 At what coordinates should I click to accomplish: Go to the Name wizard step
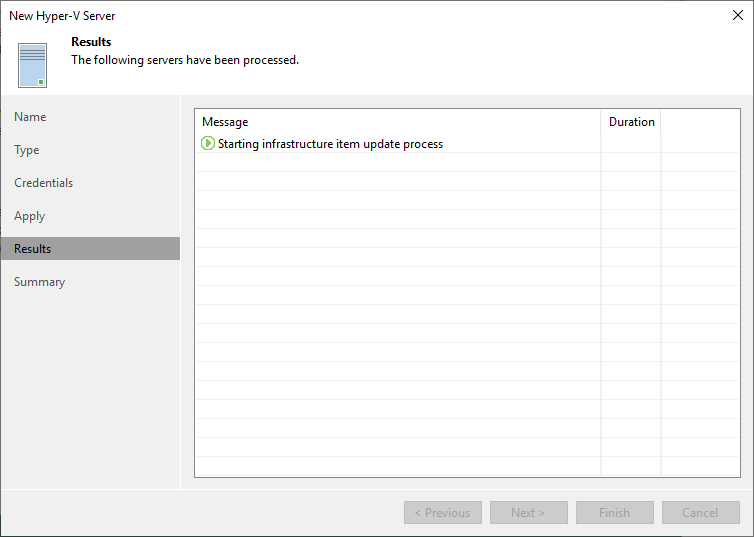click(30, 117)
